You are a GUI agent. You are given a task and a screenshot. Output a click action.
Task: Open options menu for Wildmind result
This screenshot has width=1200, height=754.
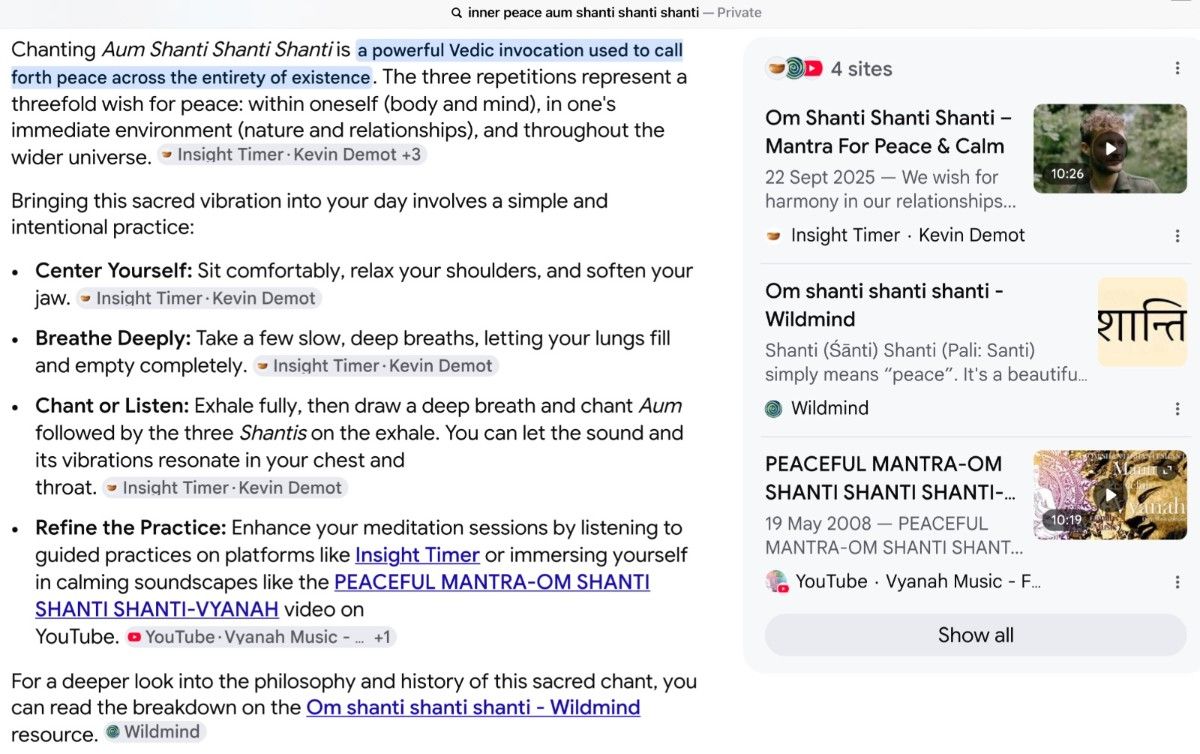1177,409
